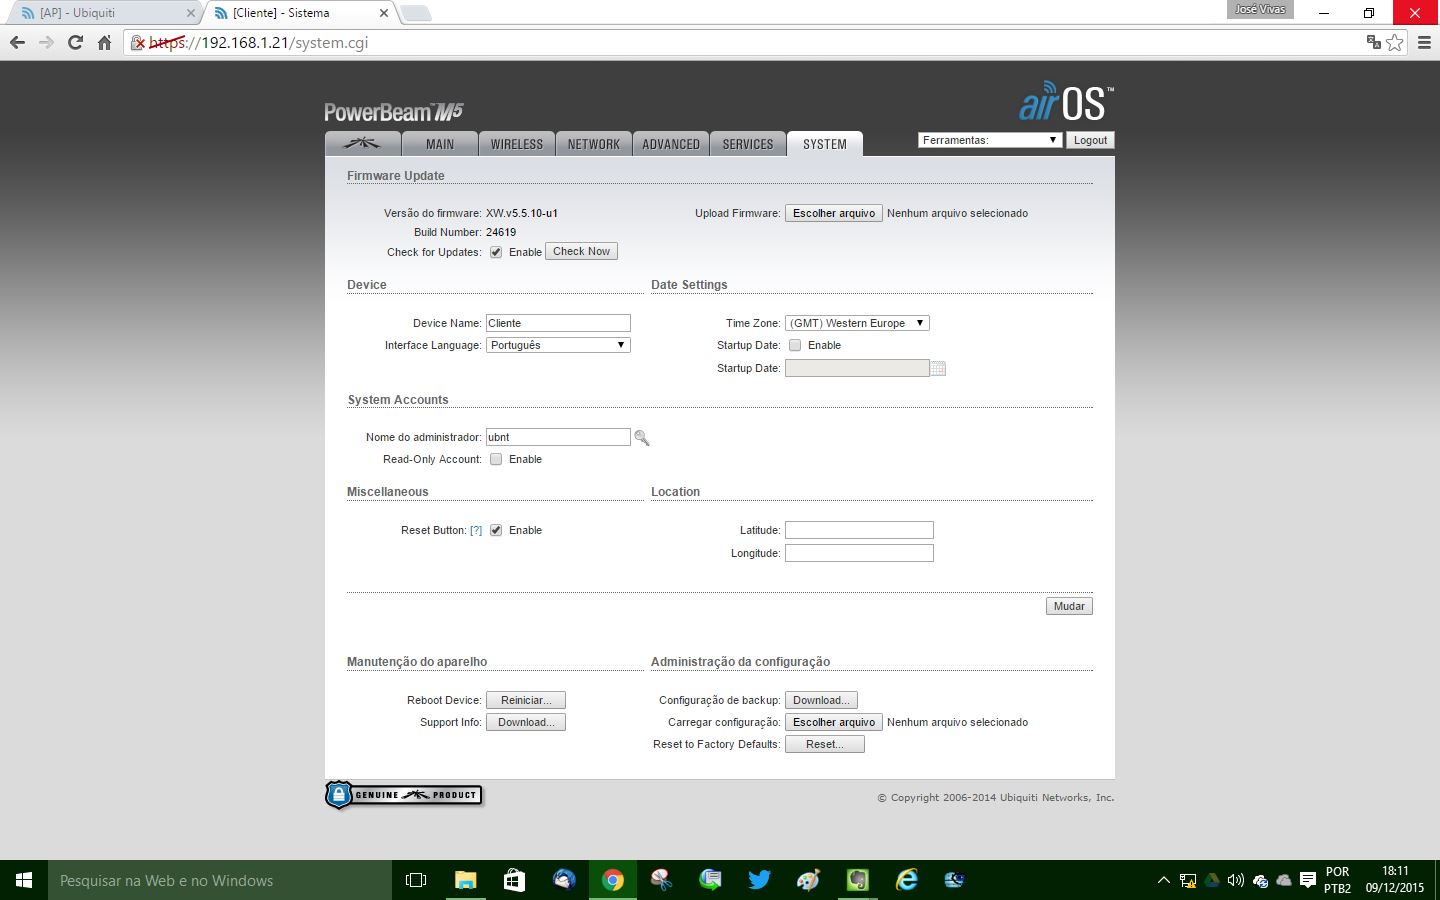Click the Latitude input field
Image resolution: width=1440 pixels, height=900 pixels.
pyautogui.click(x=859, y=530)
